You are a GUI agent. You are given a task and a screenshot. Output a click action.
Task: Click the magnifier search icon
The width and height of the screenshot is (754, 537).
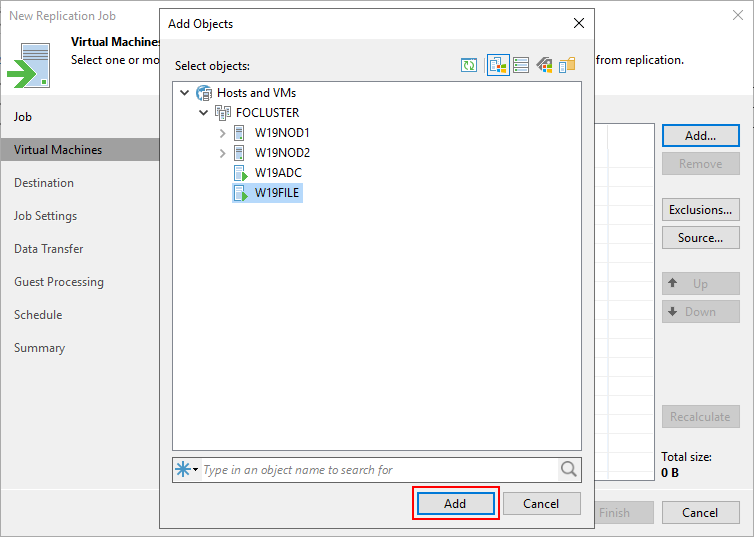(569, 469)
